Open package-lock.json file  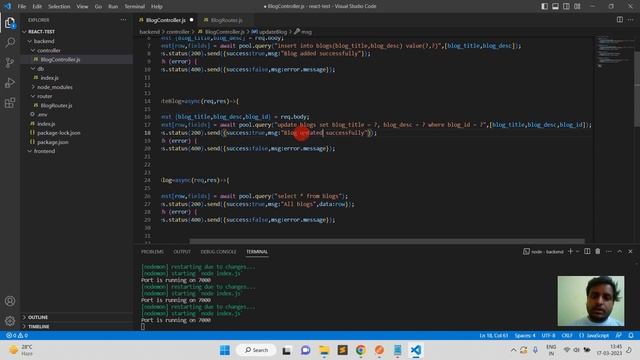[x=58, y=133]
